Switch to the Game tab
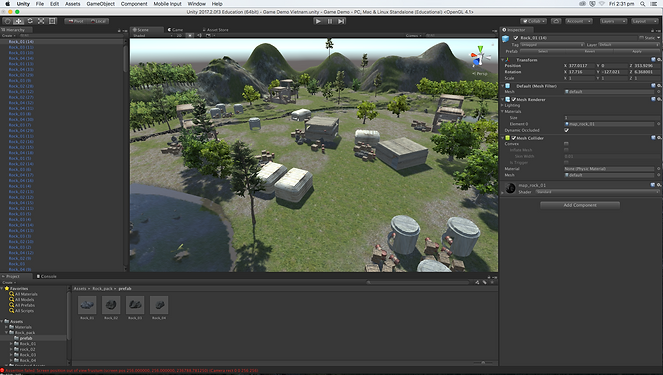Screen dimensions: 663x375 (x=175, y=30)
